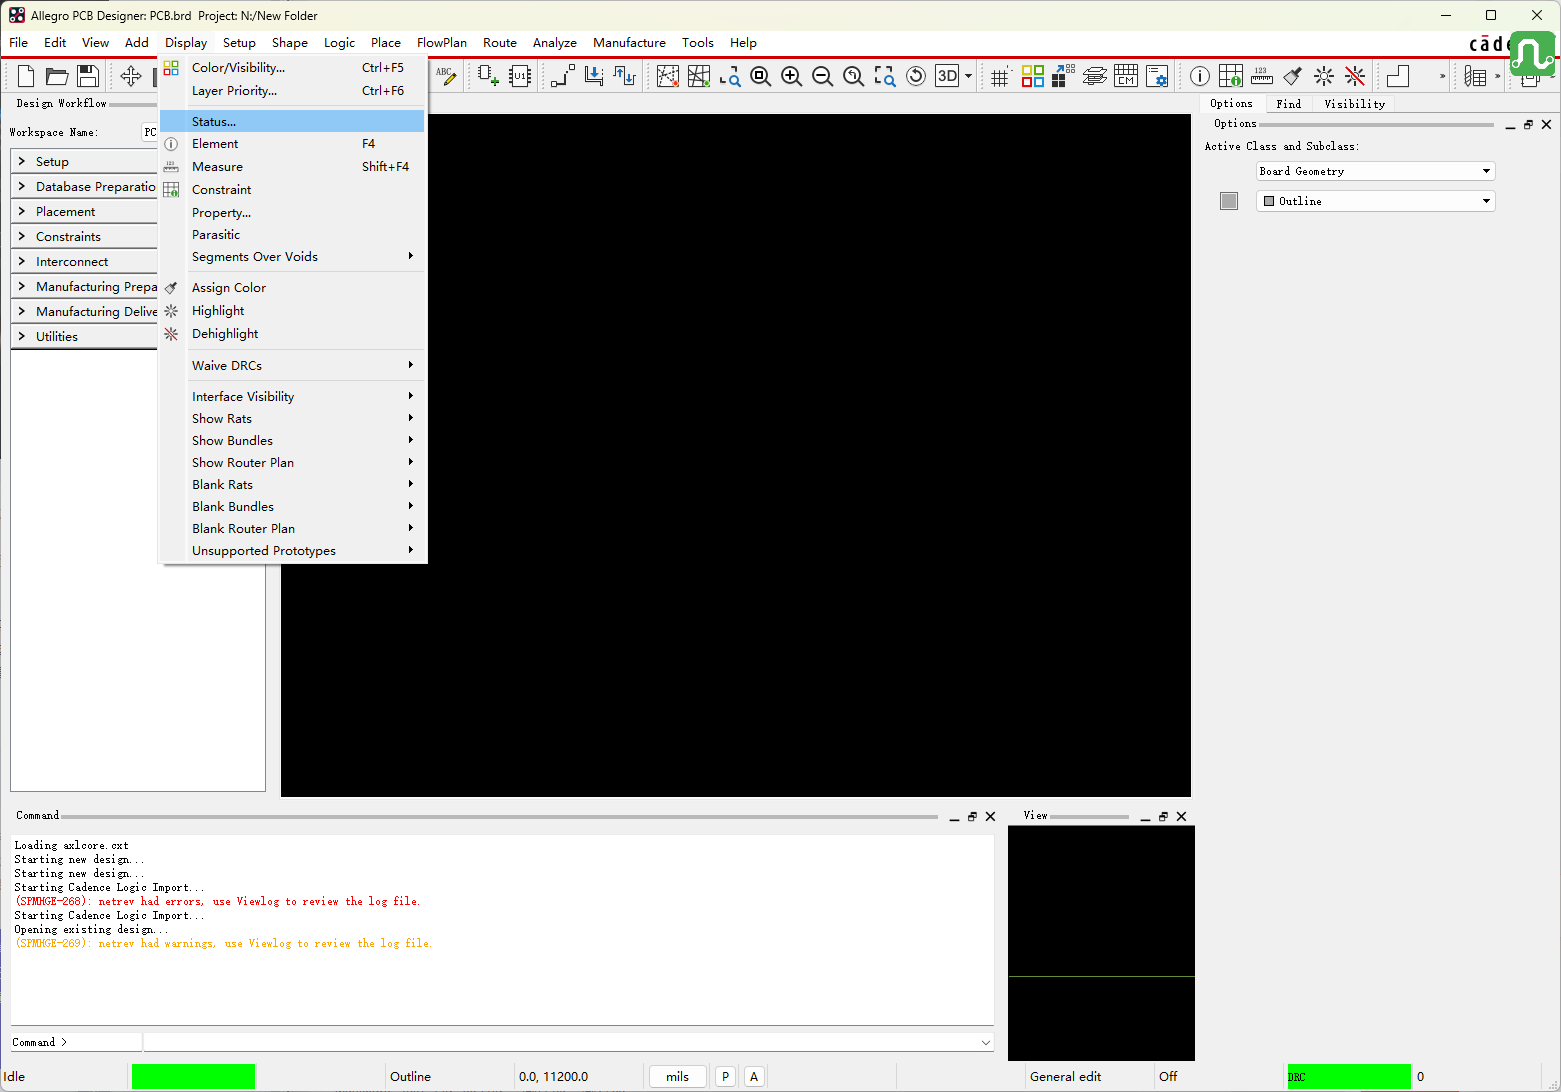The image size is (1561, 1092).
Task: Choose Color/Visibility... from the Display menu
Action: (292, 68)
